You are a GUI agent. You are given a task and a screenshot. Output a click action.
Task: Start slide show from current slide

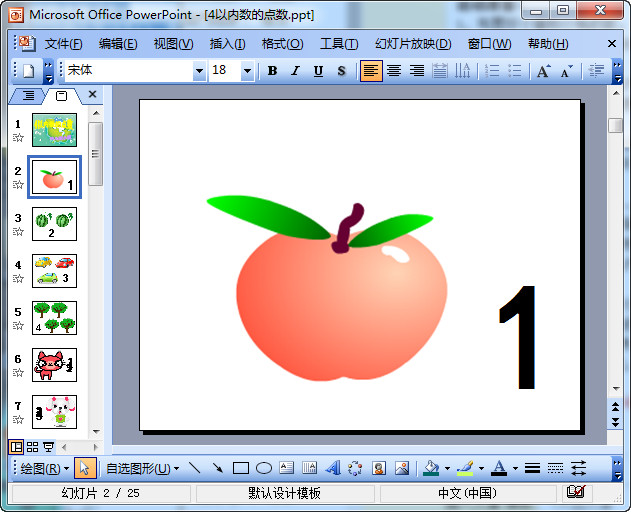coord(49,447)
